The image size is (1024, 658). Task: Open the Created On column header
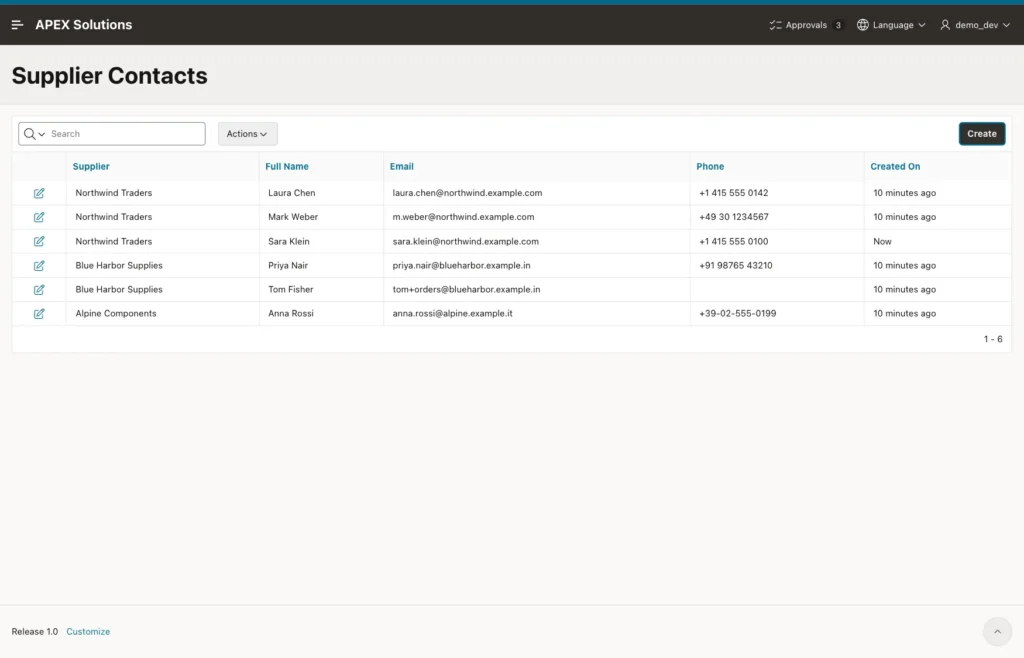(x=895, y=166)
